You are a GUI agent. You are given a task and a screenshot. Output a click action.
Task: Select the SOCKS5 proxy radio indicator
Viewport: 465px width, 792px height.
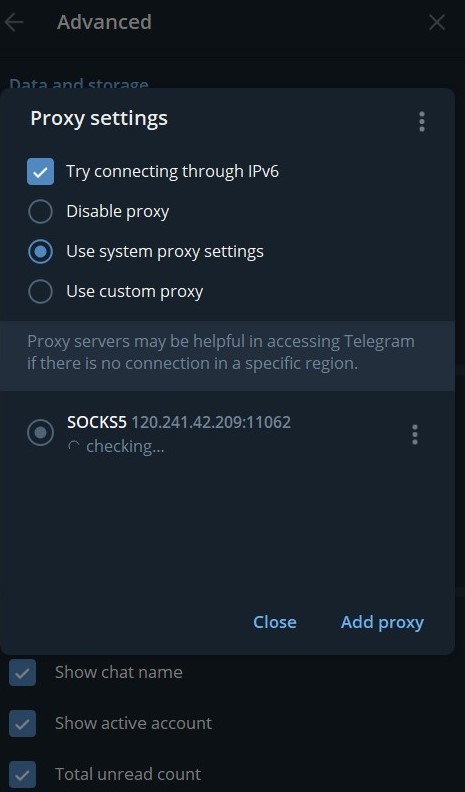tap(40, 433)
